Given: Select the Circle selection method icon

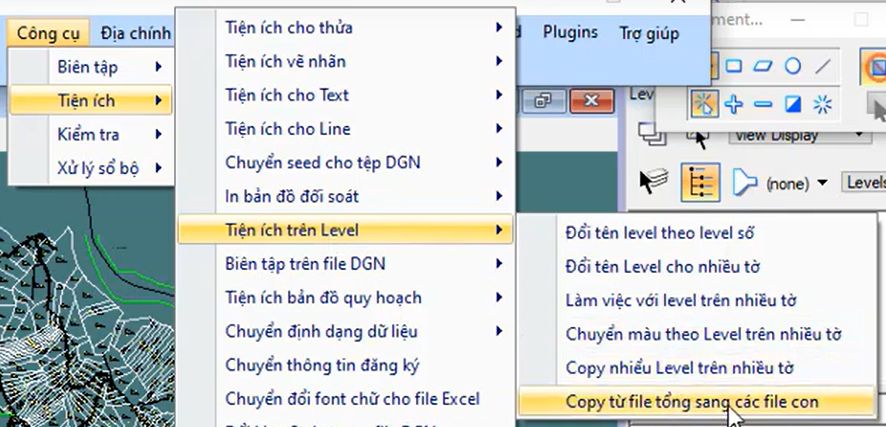Looking at the screenshot, I should point(793,67).
